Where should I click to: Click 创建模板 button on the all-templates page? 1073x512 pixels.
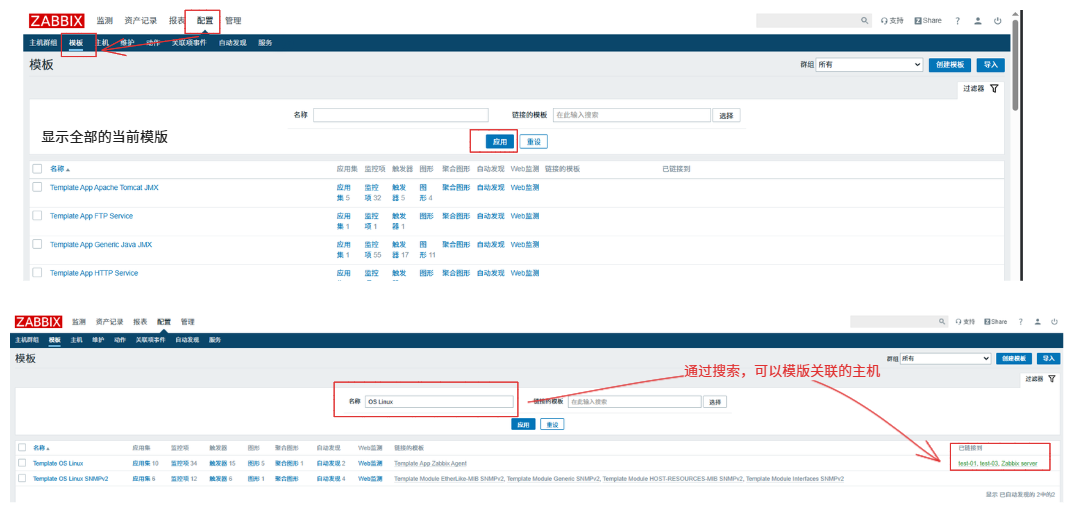pos(950,64)
